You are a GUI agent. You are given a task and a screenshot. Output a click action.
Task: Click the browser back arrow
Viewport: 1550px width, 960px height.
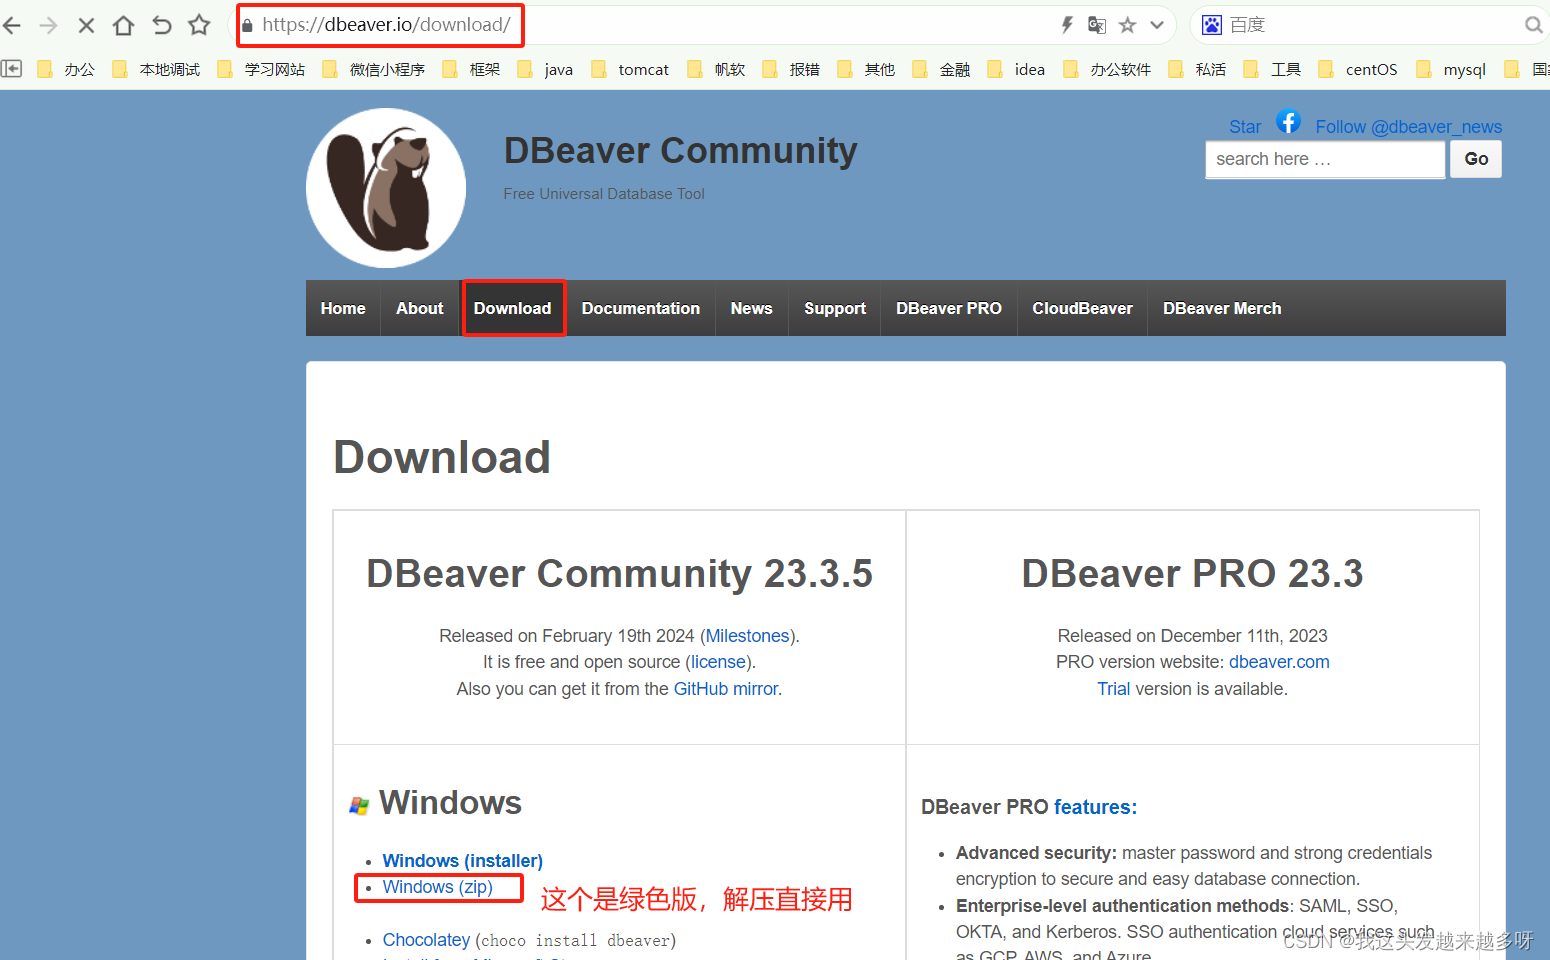pyautogui.click(x=12, y=25)
